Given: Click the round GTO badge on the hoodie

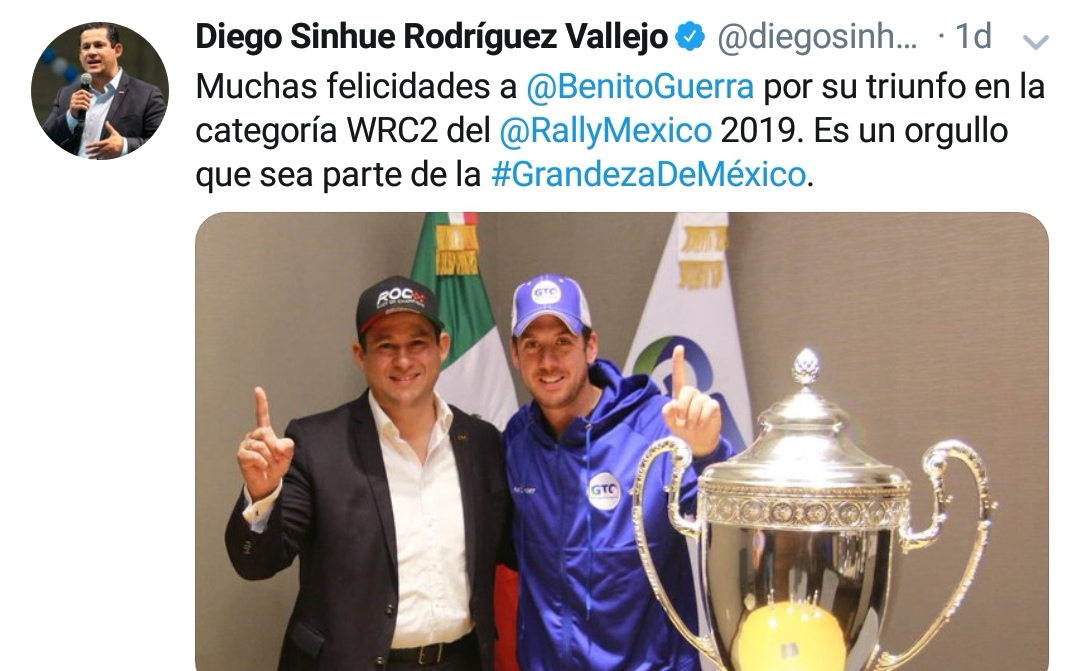Looking at the screenshot, I should (605, 491).
